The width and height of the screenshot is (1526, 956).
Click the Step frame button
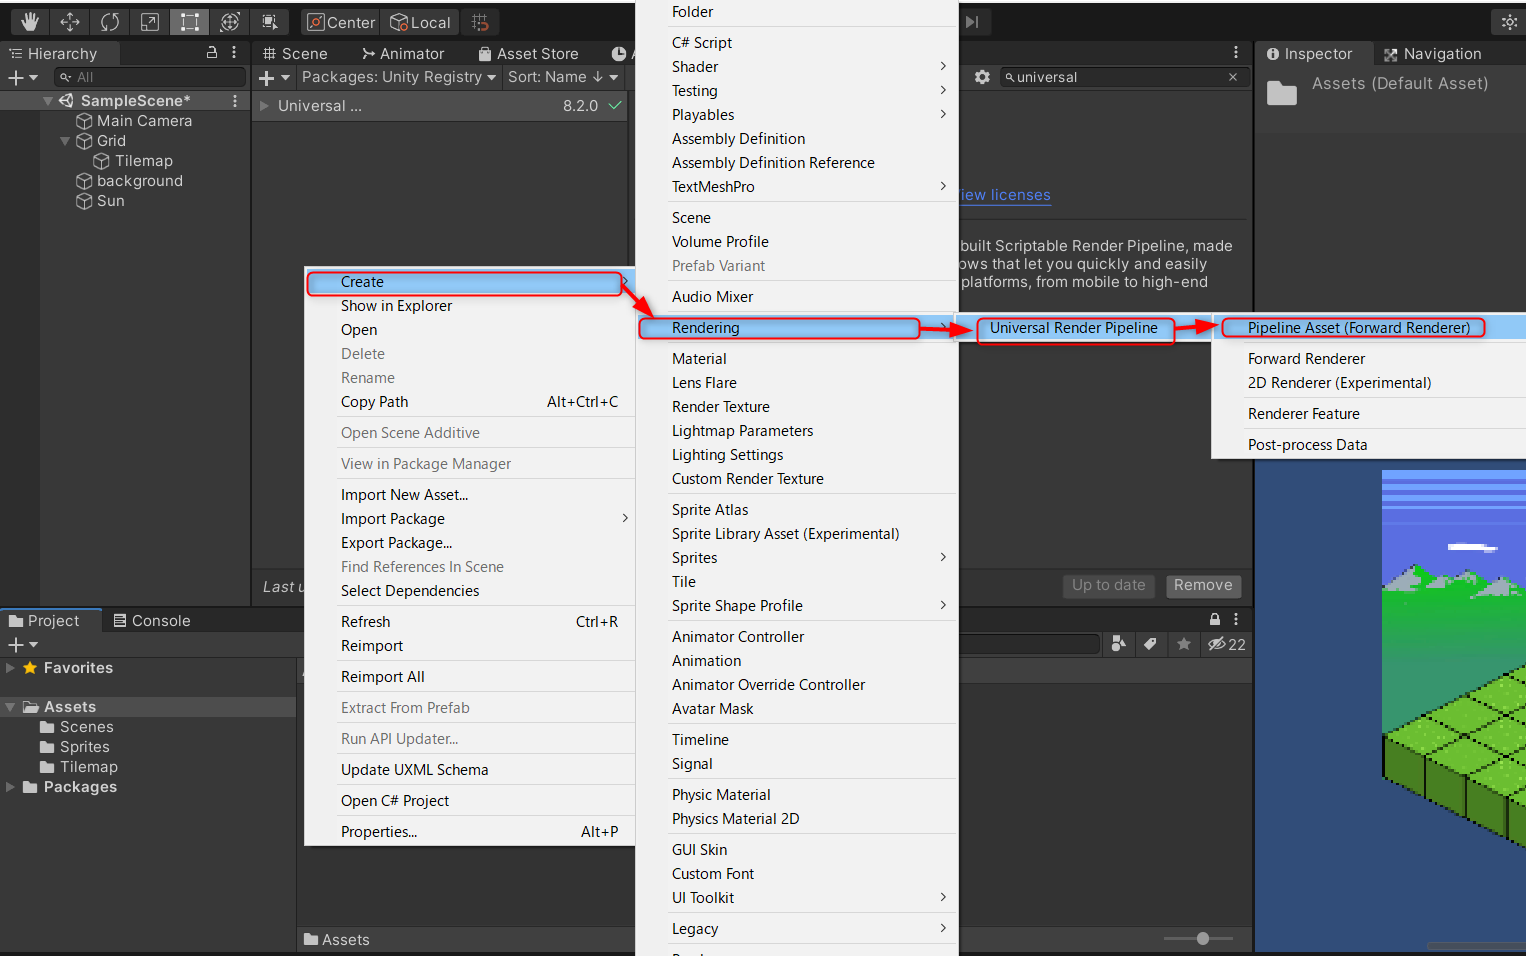coord(971,22)
